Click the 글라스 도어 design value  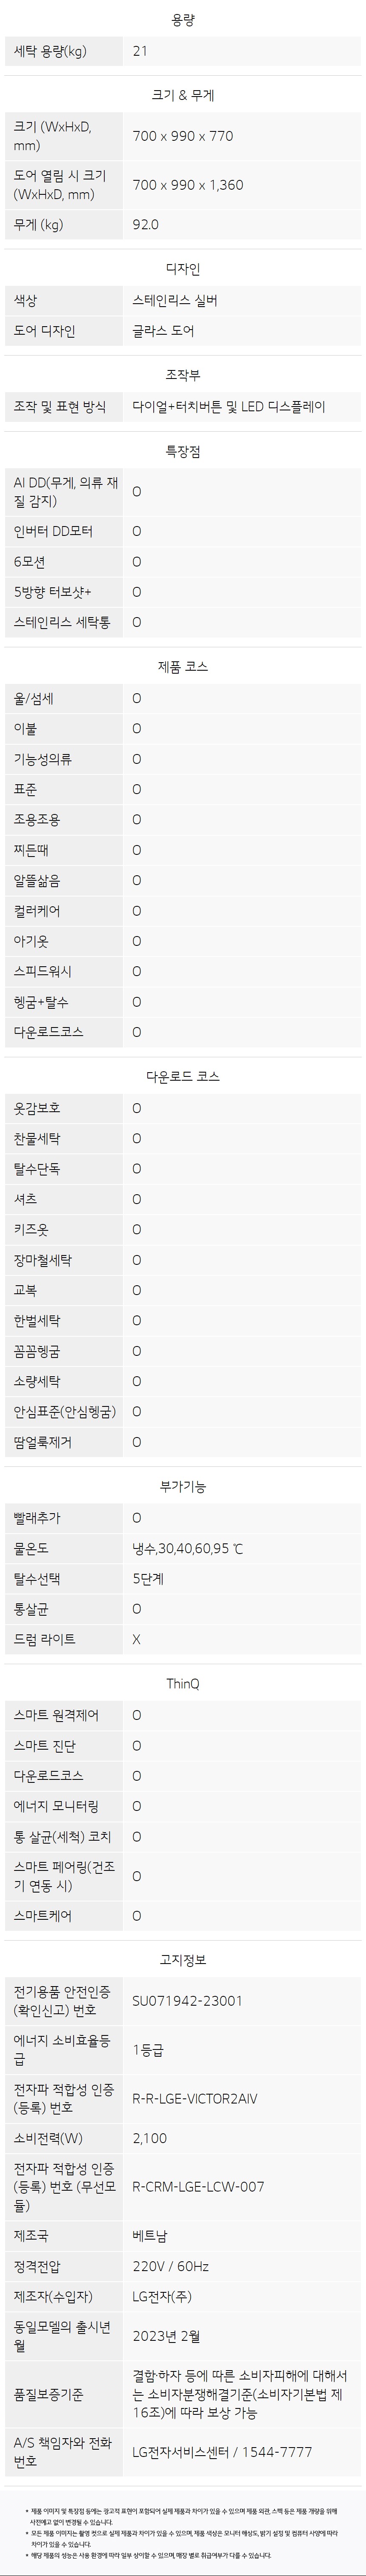pyautogui.click(x=164, y=331)
